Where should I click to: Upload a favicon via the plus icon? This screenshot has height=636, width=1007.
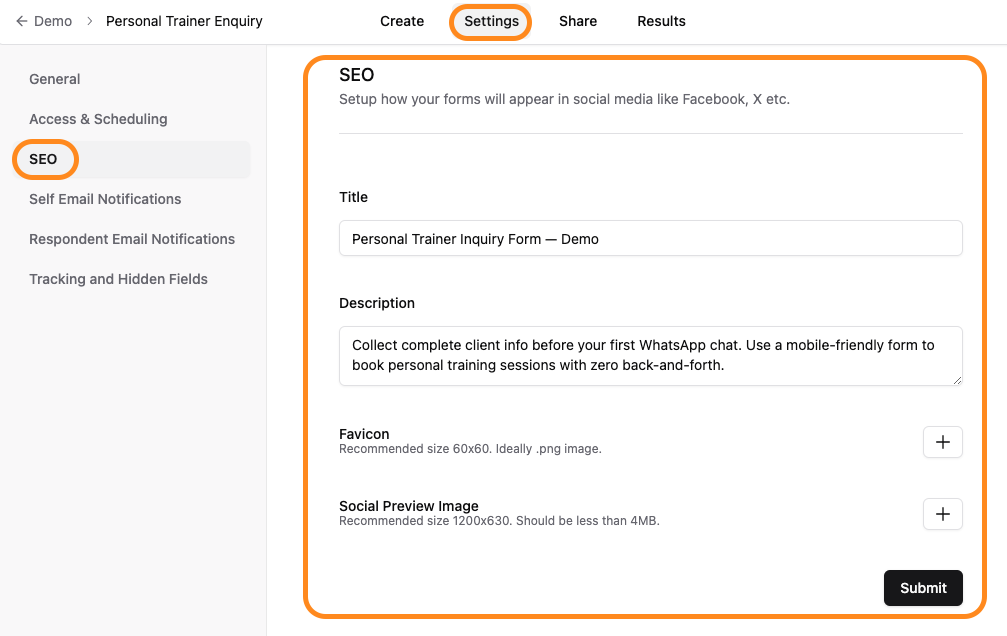click(942, 441)
